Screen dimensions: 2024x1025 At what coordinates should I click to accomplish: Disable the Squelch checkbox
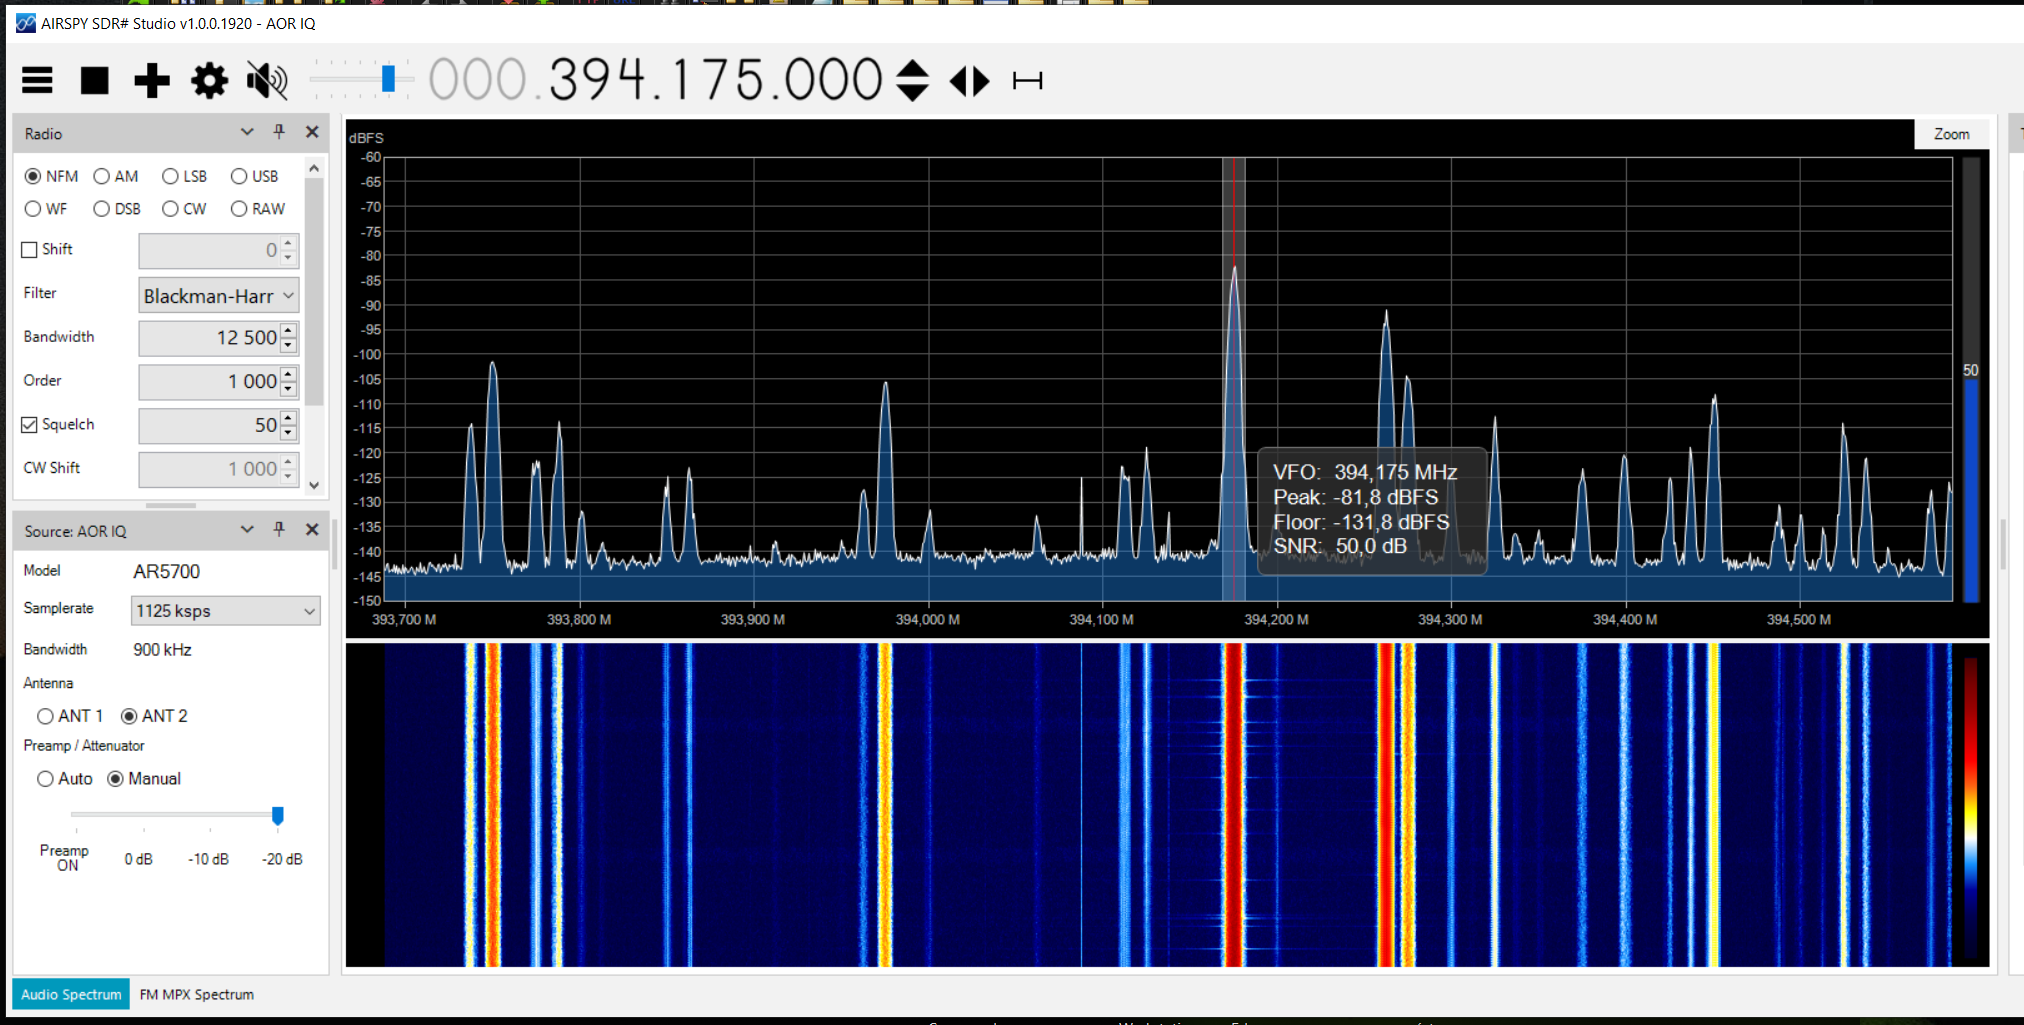[x=30, y=425]
